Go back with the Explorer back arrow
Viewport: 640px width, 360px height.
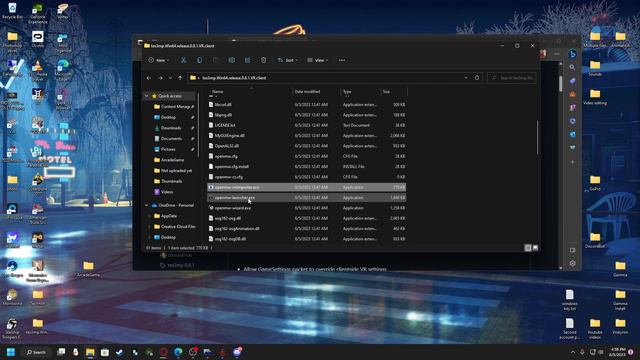tap(149, 78)
